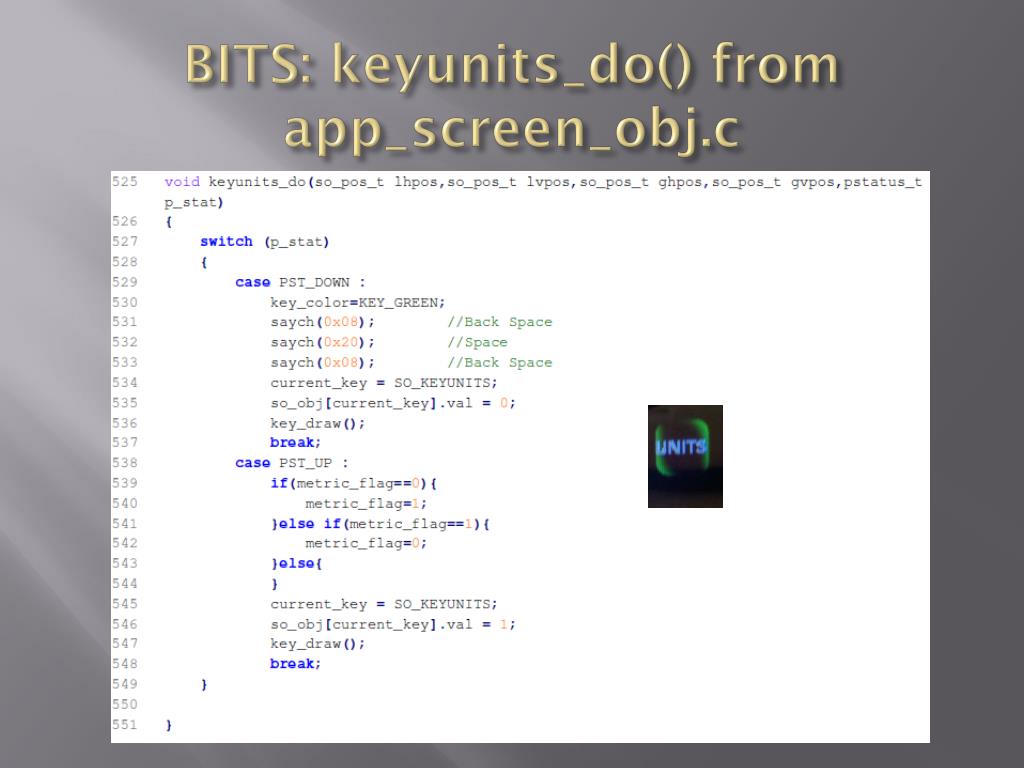Click the 'void' keyword on line 525
Viewport: 1024px width, 768px height.
(182, 182)
